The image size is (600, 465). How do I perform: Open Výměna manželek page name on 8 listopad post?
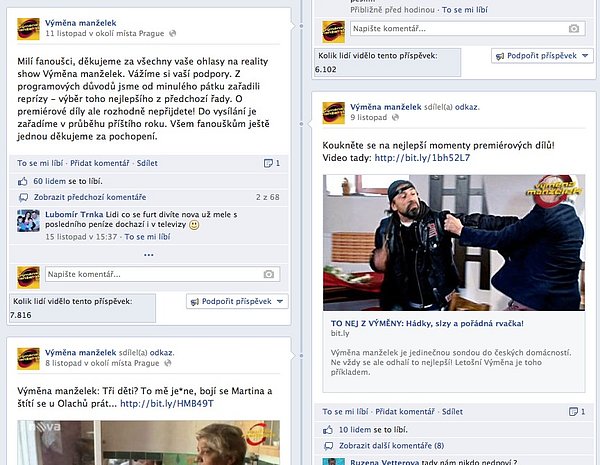81,353
